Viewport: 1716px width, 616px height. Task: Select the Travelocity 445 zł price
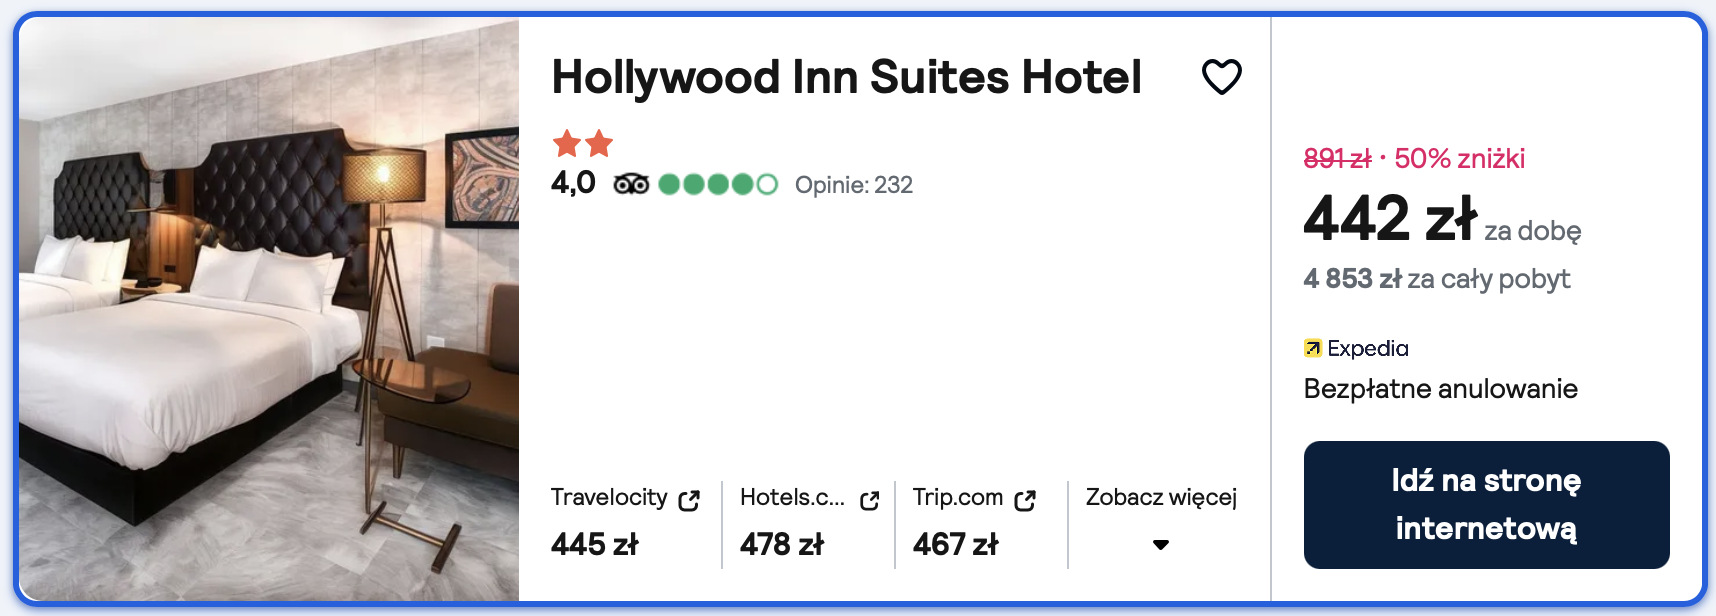(594, 544)
